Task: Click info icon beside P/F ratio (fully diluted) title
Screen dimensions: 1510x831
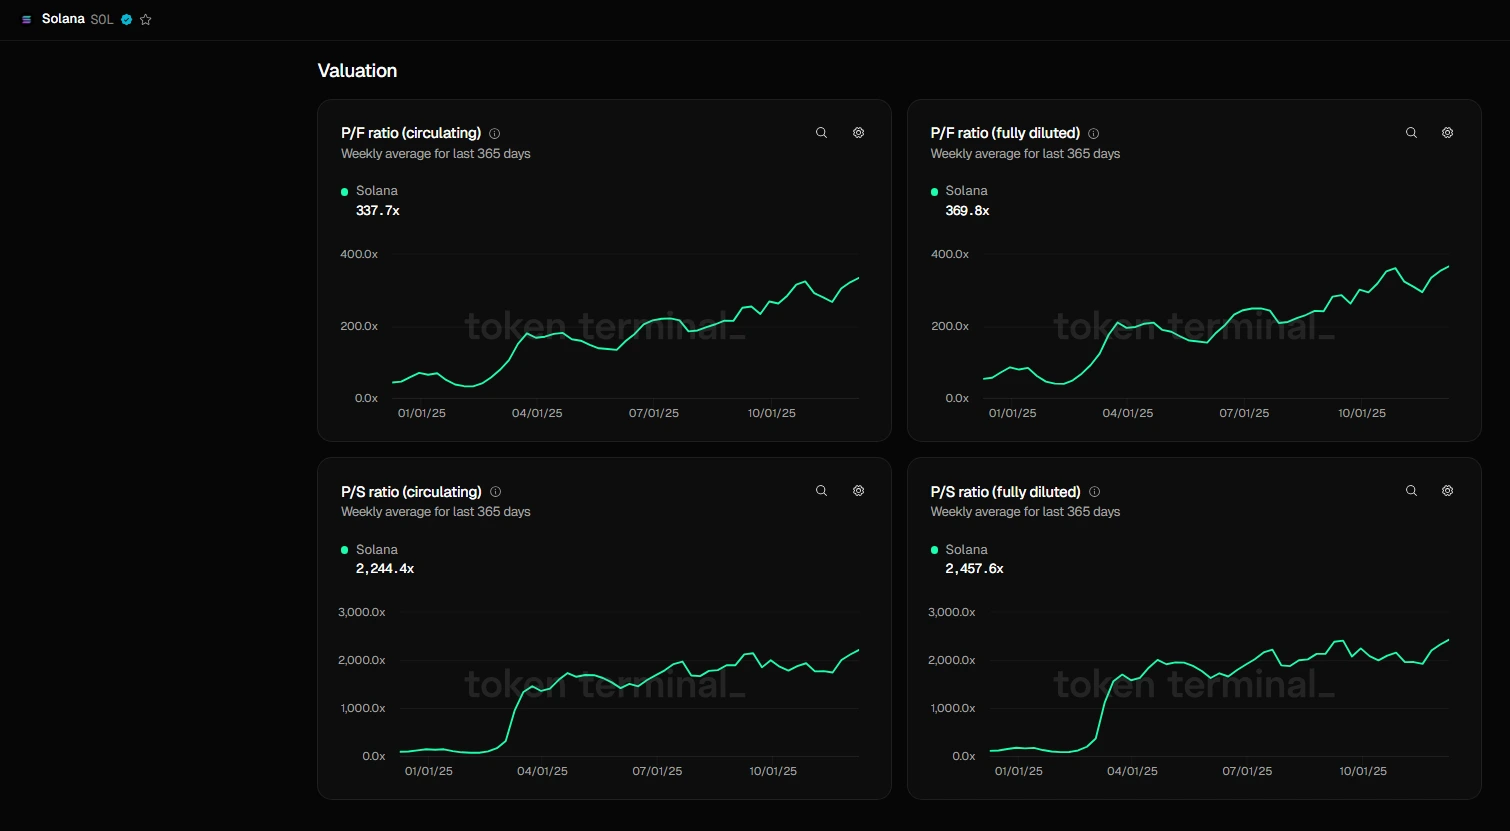Action: (1093, 134)
